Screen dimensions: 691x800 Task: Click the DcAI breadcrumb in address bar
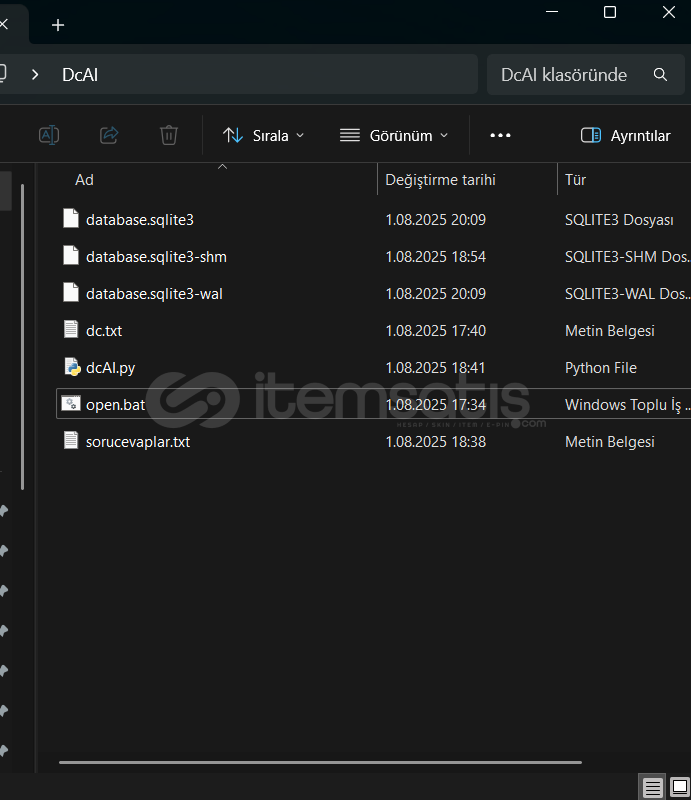coord(80,74)
